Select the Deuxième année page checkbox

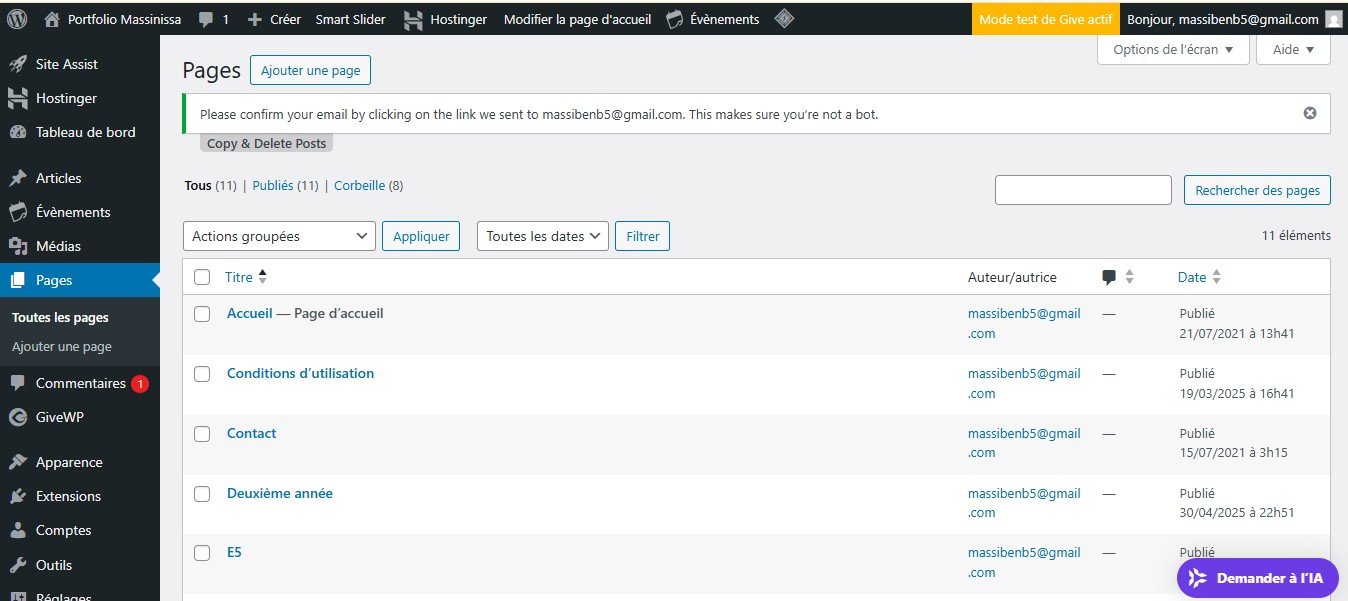pyautogui.click(x=202, y=494)
